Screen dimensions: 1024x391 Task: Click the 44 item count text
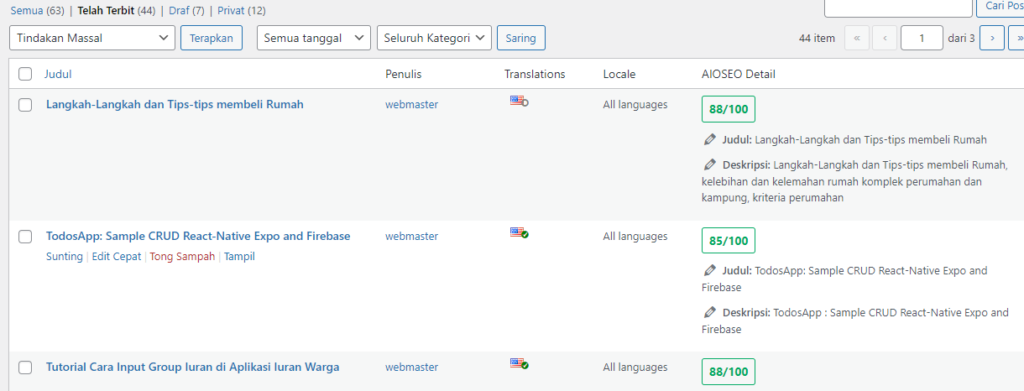coord(816,38)
